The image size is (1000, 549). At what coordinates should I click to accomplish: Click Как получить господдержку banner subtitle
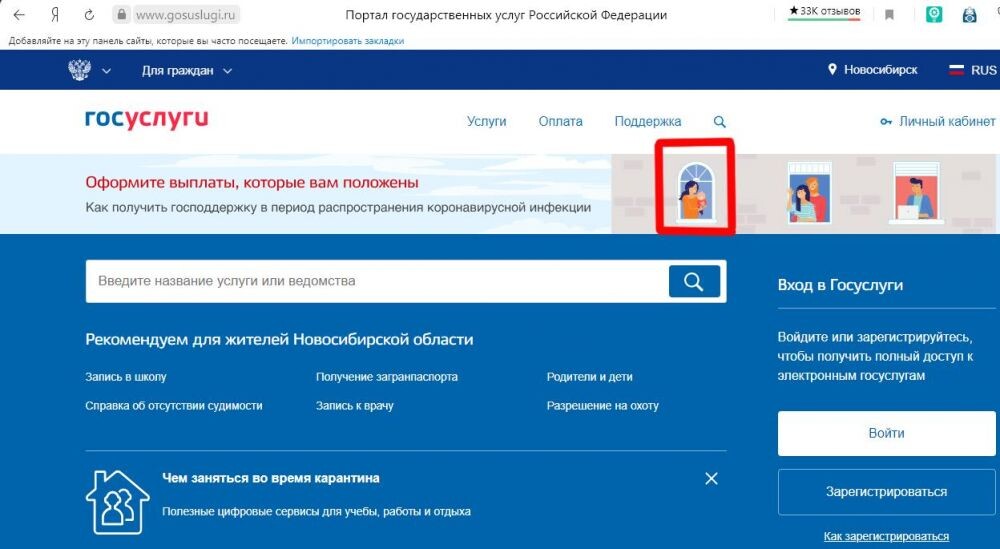click(338, 208)
